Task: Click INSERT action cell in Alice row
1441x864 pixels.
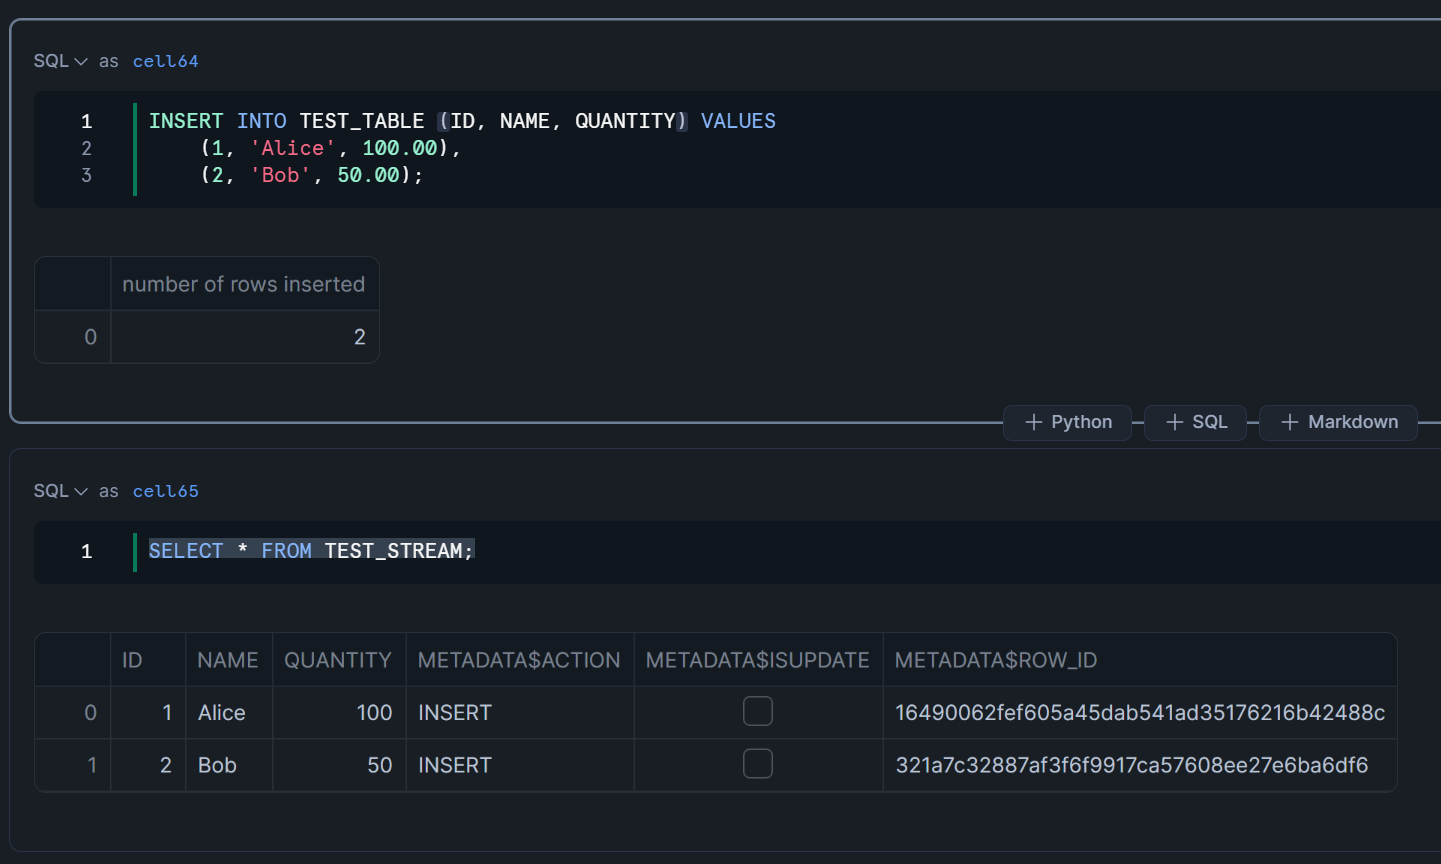Action: tap(520, 713)
